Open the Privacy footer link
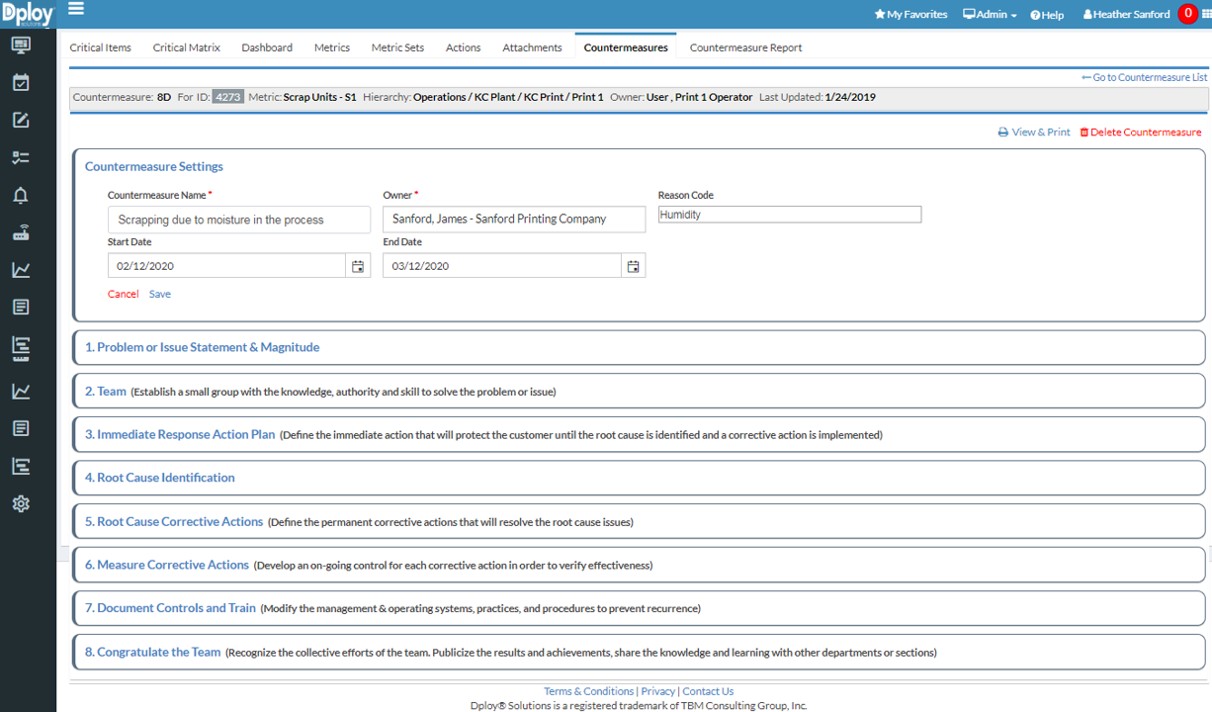Viewport: 1212px width, 712px height. tap(658, 691)
